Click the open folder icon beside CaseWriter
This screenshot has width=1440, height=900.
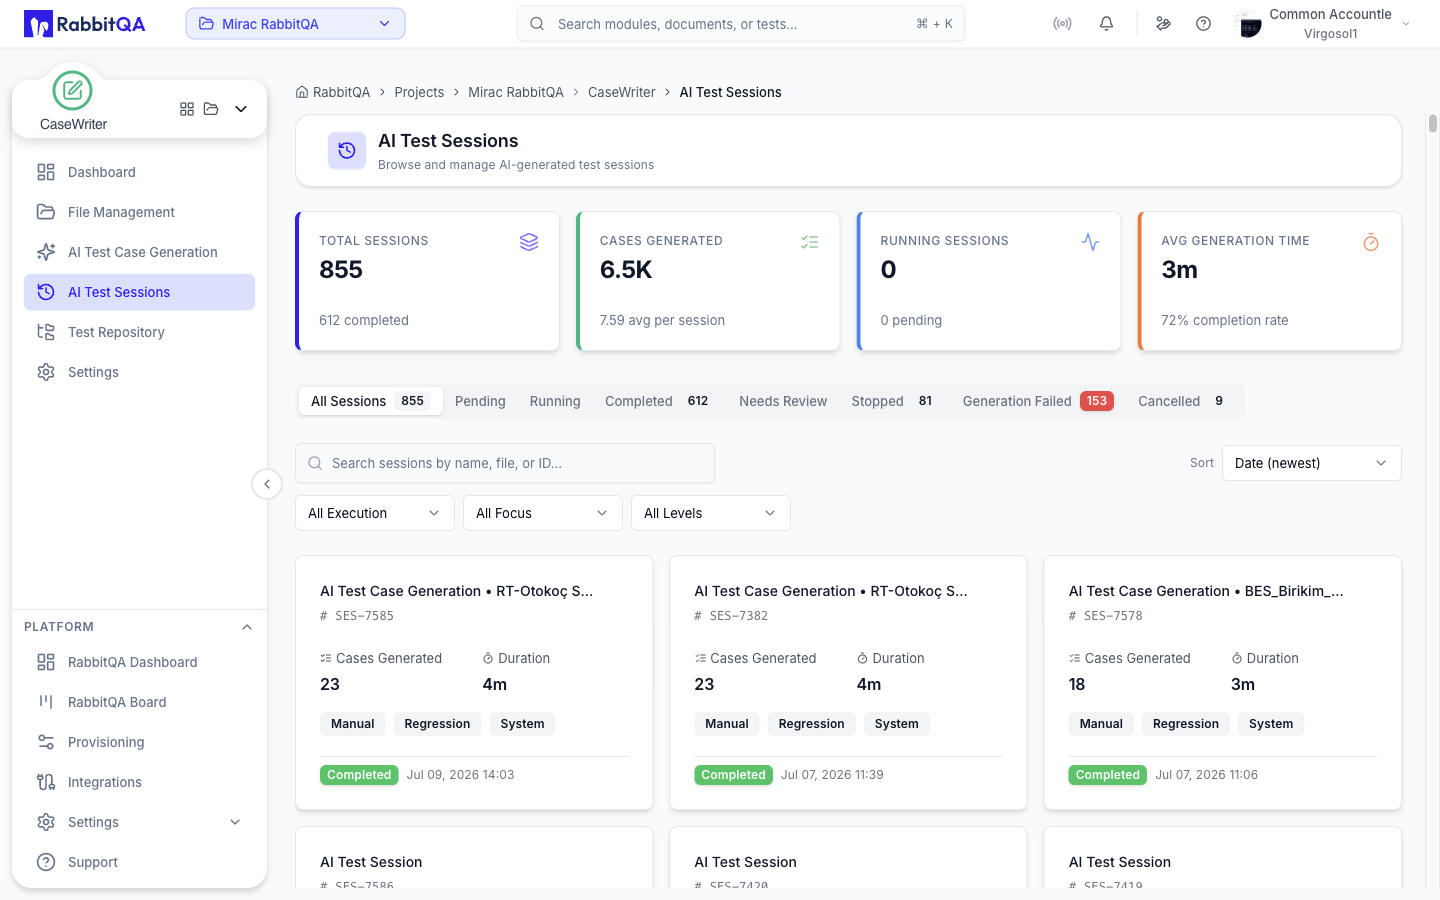coord(211,109)
